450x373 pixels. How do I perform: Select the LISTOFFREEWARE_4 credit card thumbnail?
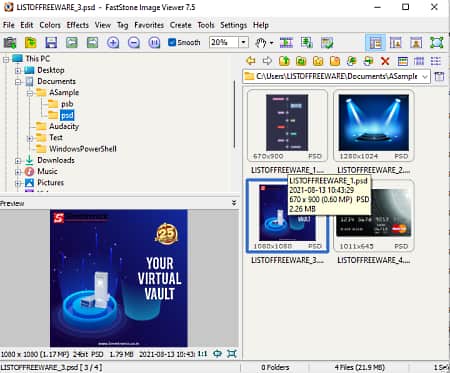coord(374,216)
